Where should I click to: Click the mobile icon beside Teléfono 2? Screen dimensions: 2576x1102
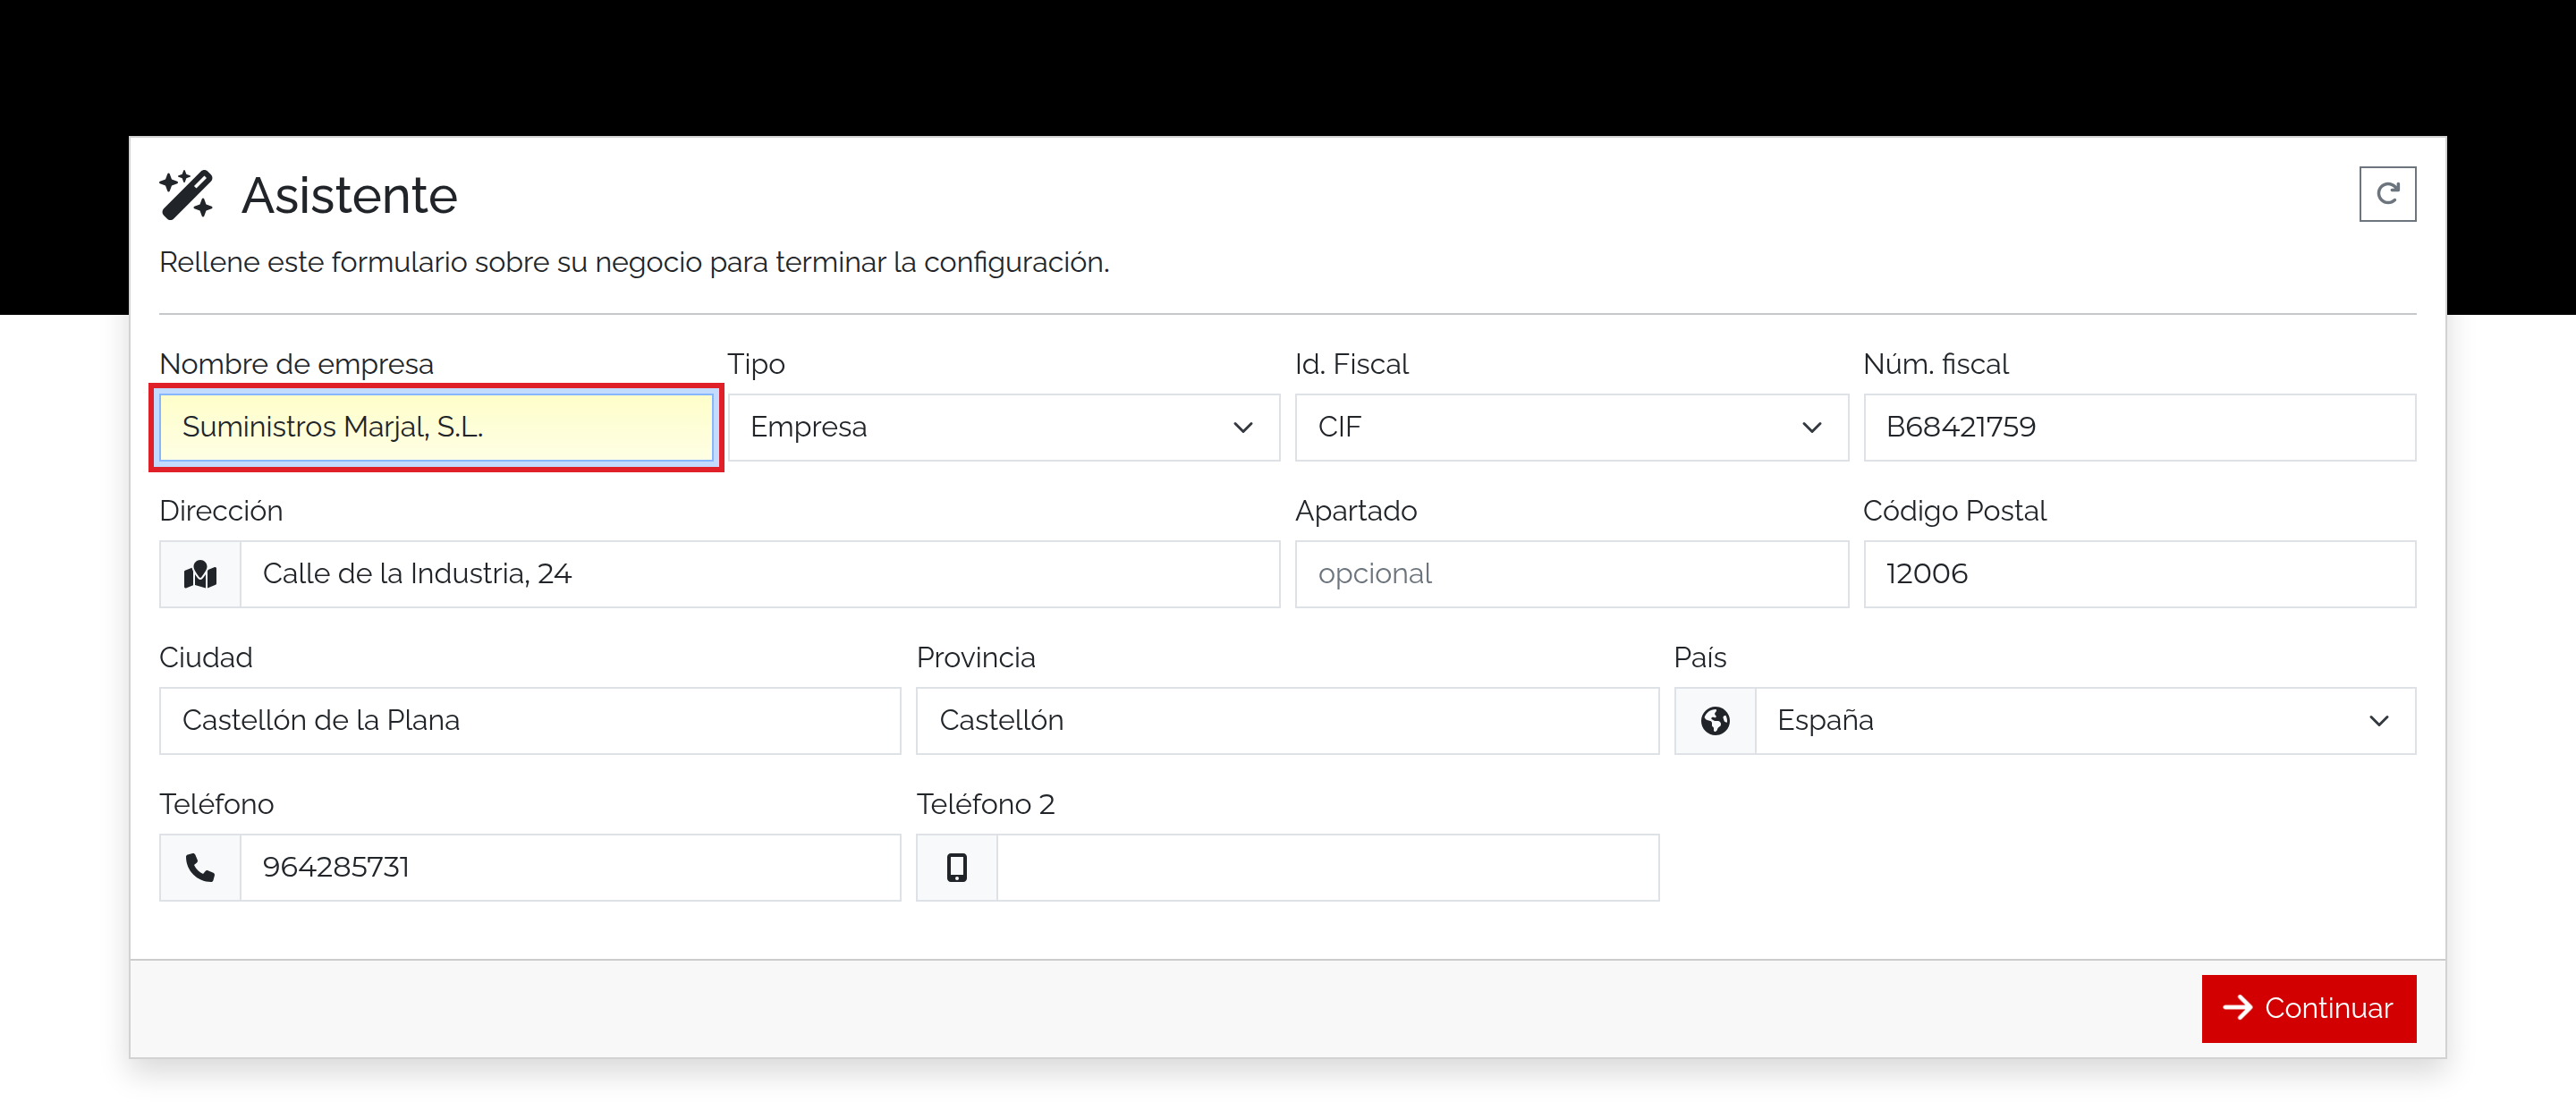pyautogui.click(x=957, y=868)
